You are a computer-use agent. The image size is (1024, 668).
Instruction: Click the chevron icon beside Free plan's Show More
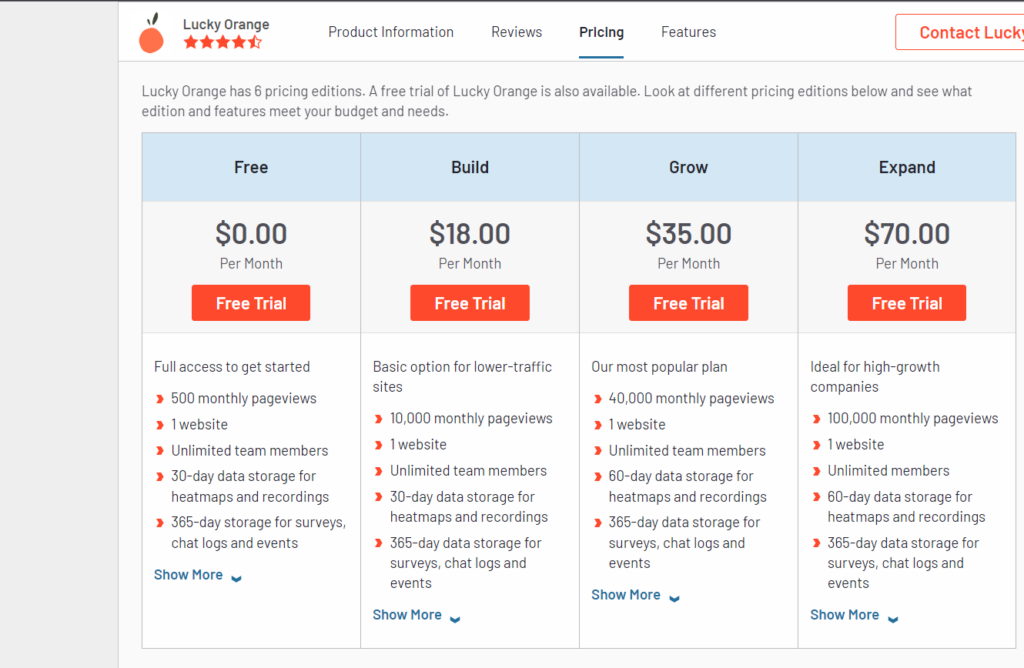click(x=236, y=577)
